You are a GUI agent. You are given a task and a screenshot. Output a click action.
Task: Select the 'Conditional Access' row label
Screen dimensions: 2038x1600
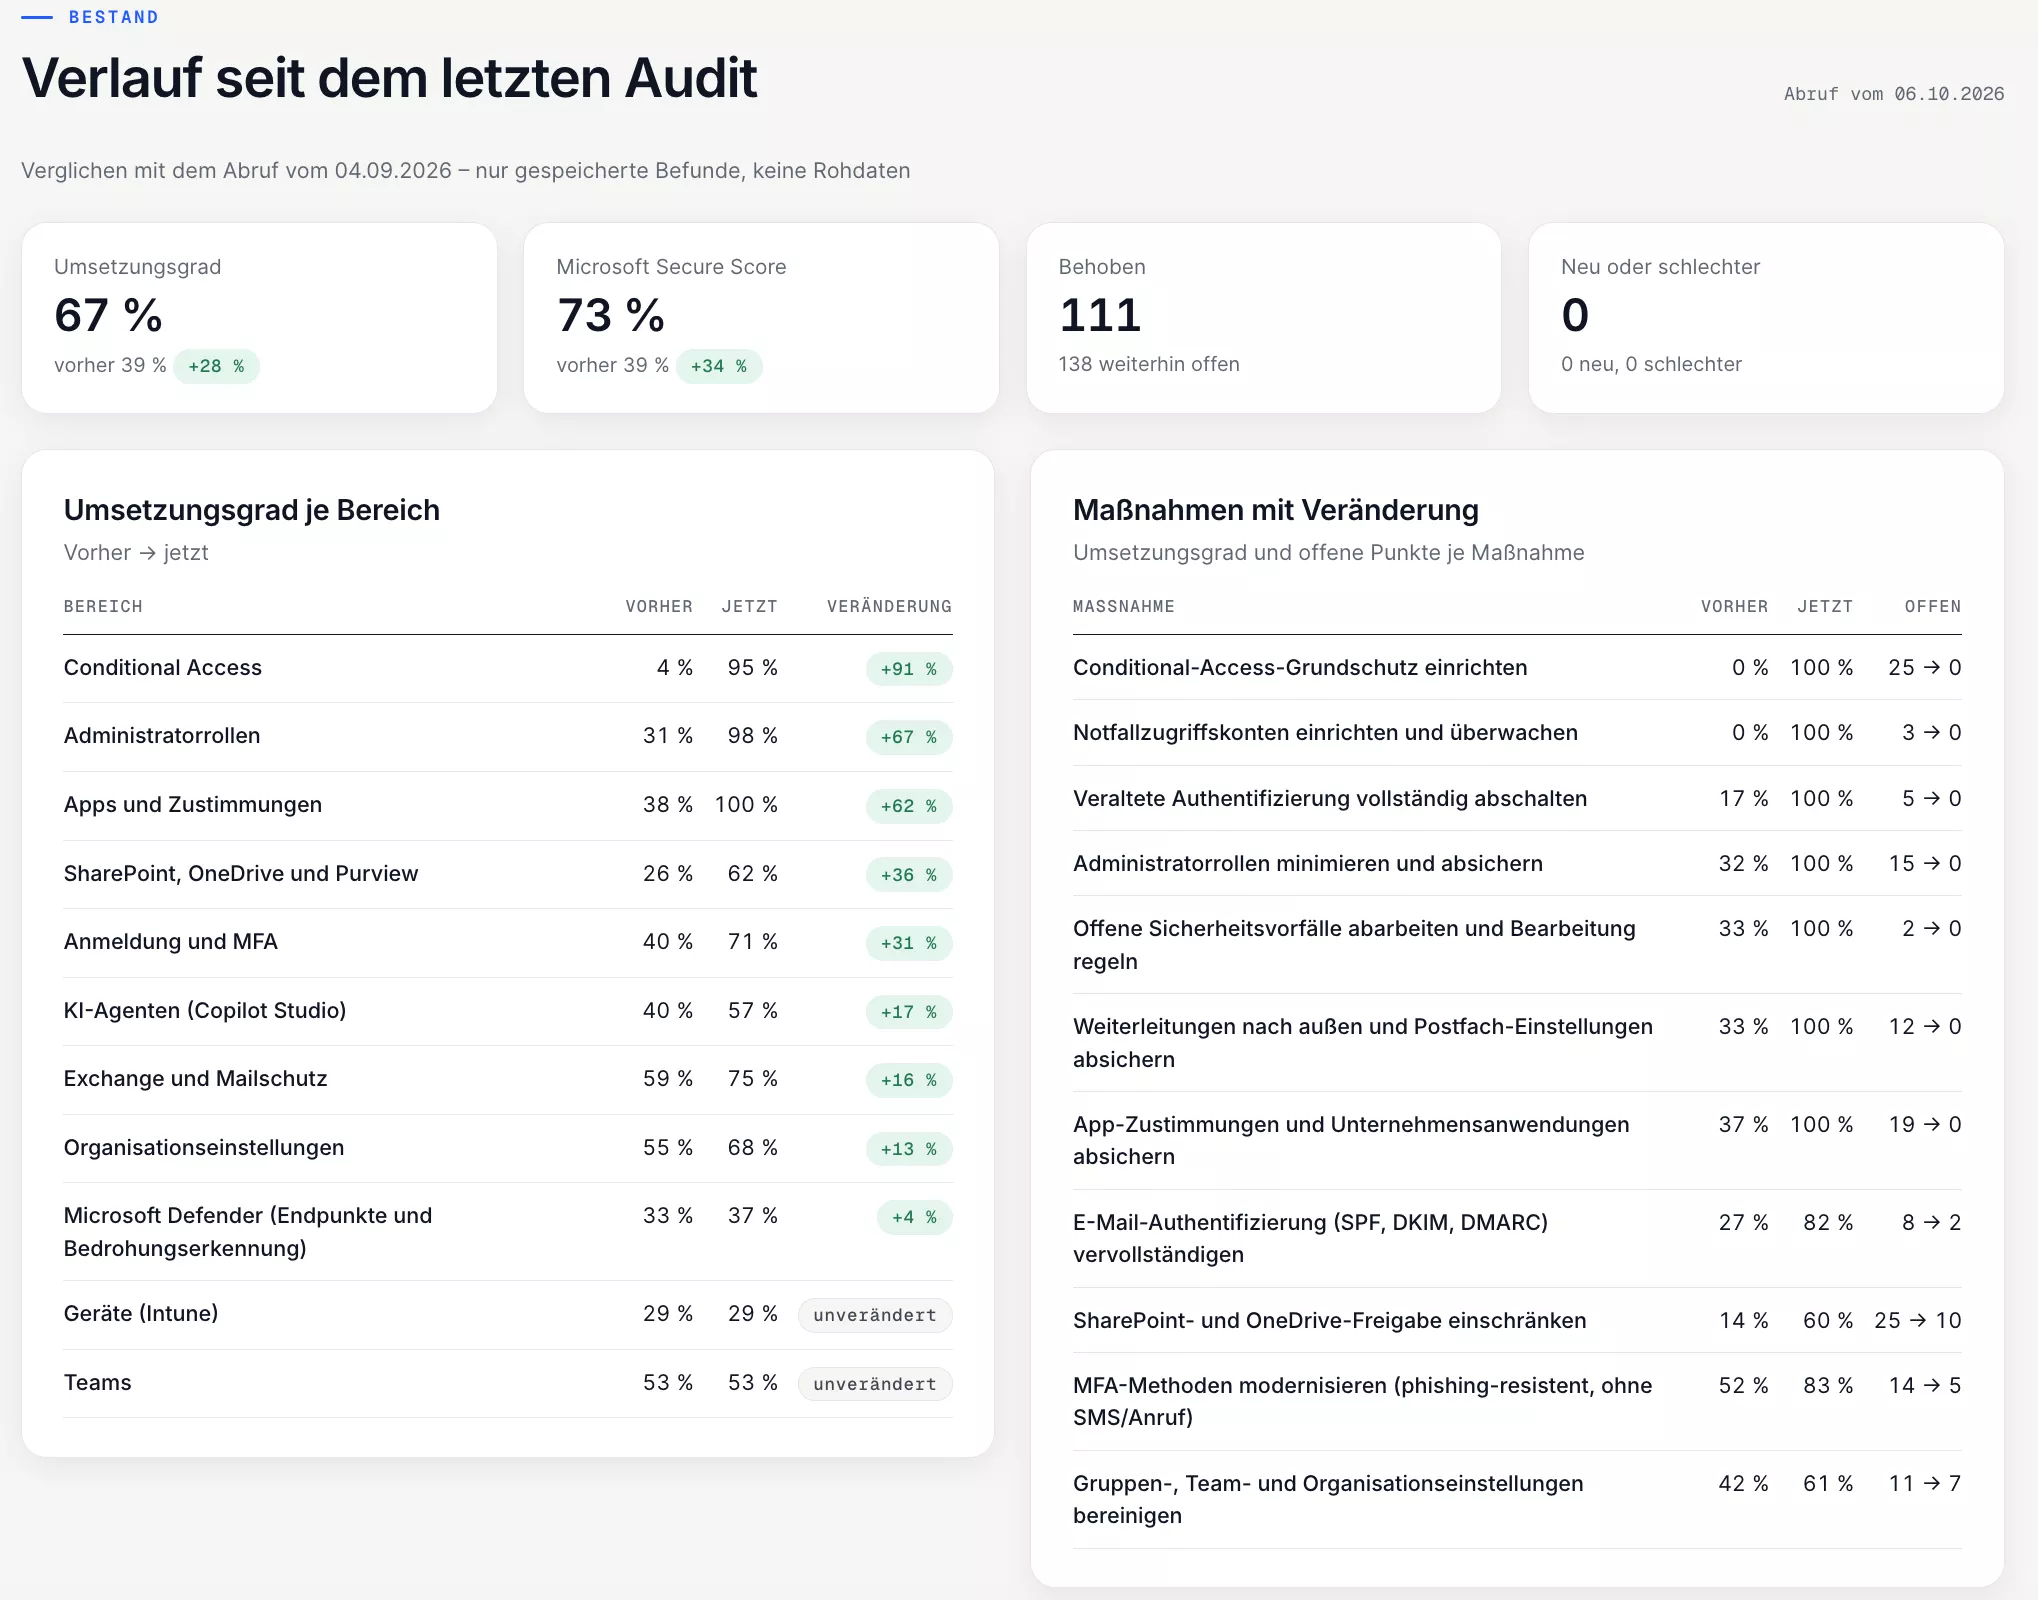(x=163, y=667)
